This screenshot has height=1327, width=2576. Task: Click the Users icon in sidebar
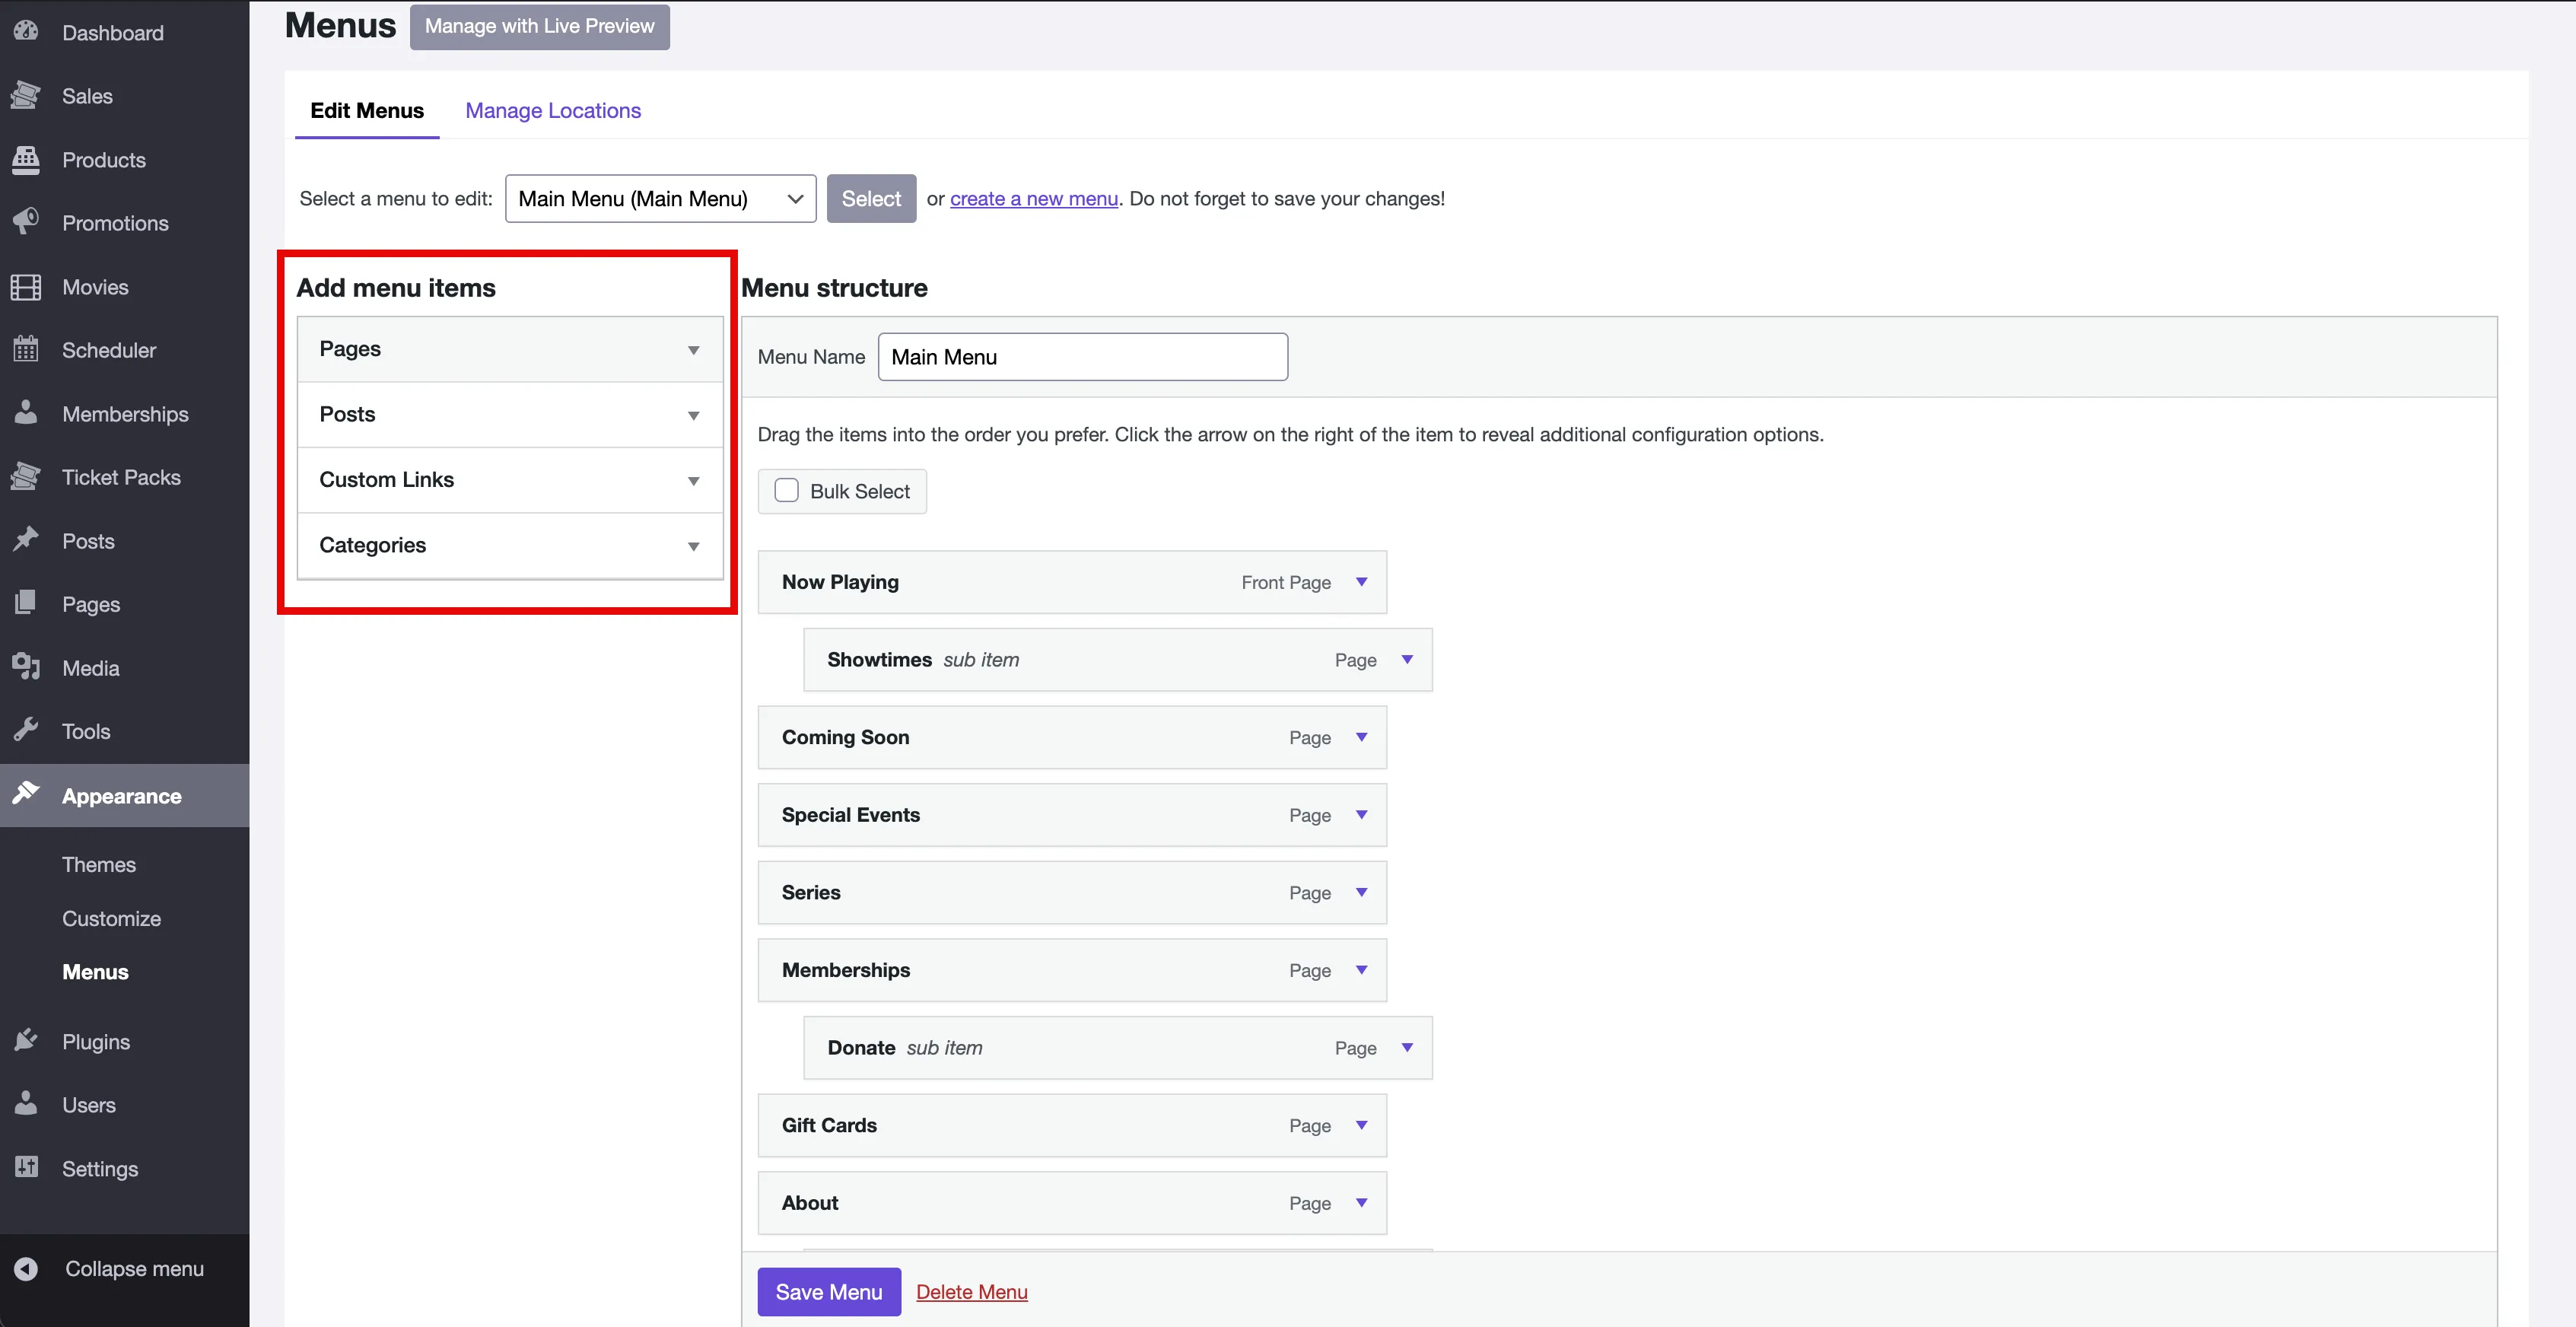[26, 1104]
